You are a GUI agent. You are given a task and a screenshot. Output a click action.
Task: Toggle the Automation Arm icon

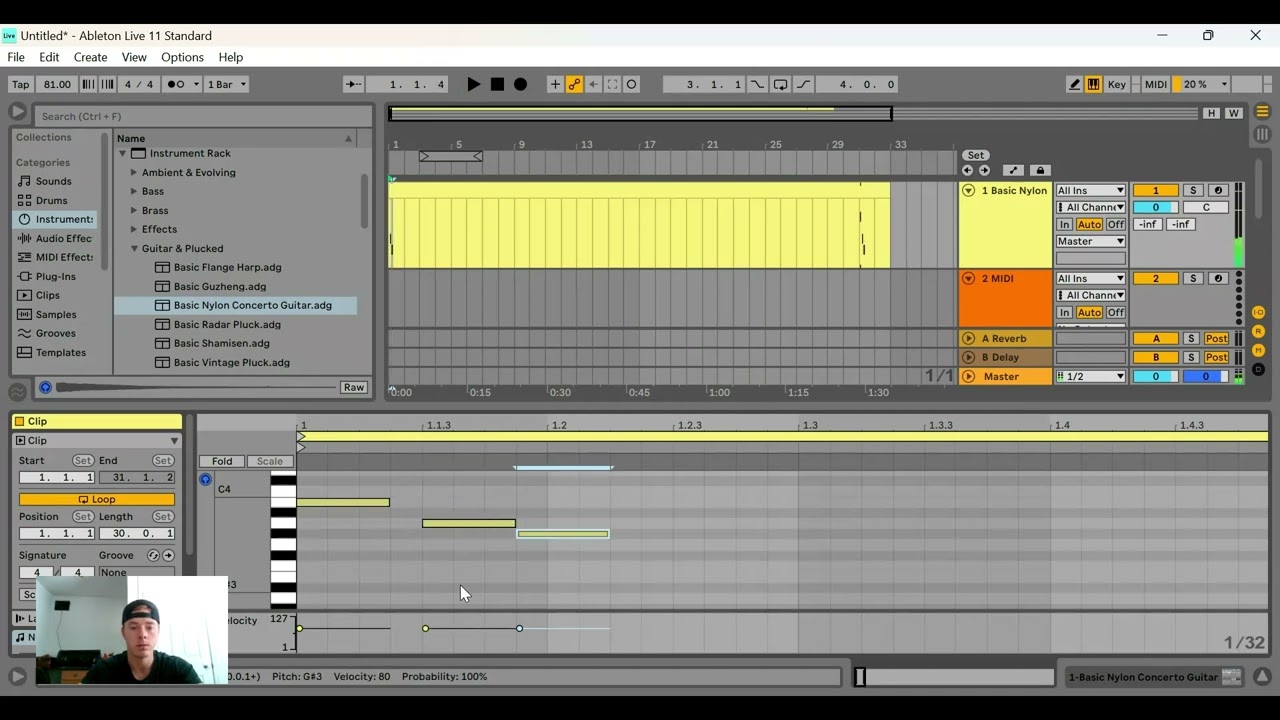click(574, 84)
